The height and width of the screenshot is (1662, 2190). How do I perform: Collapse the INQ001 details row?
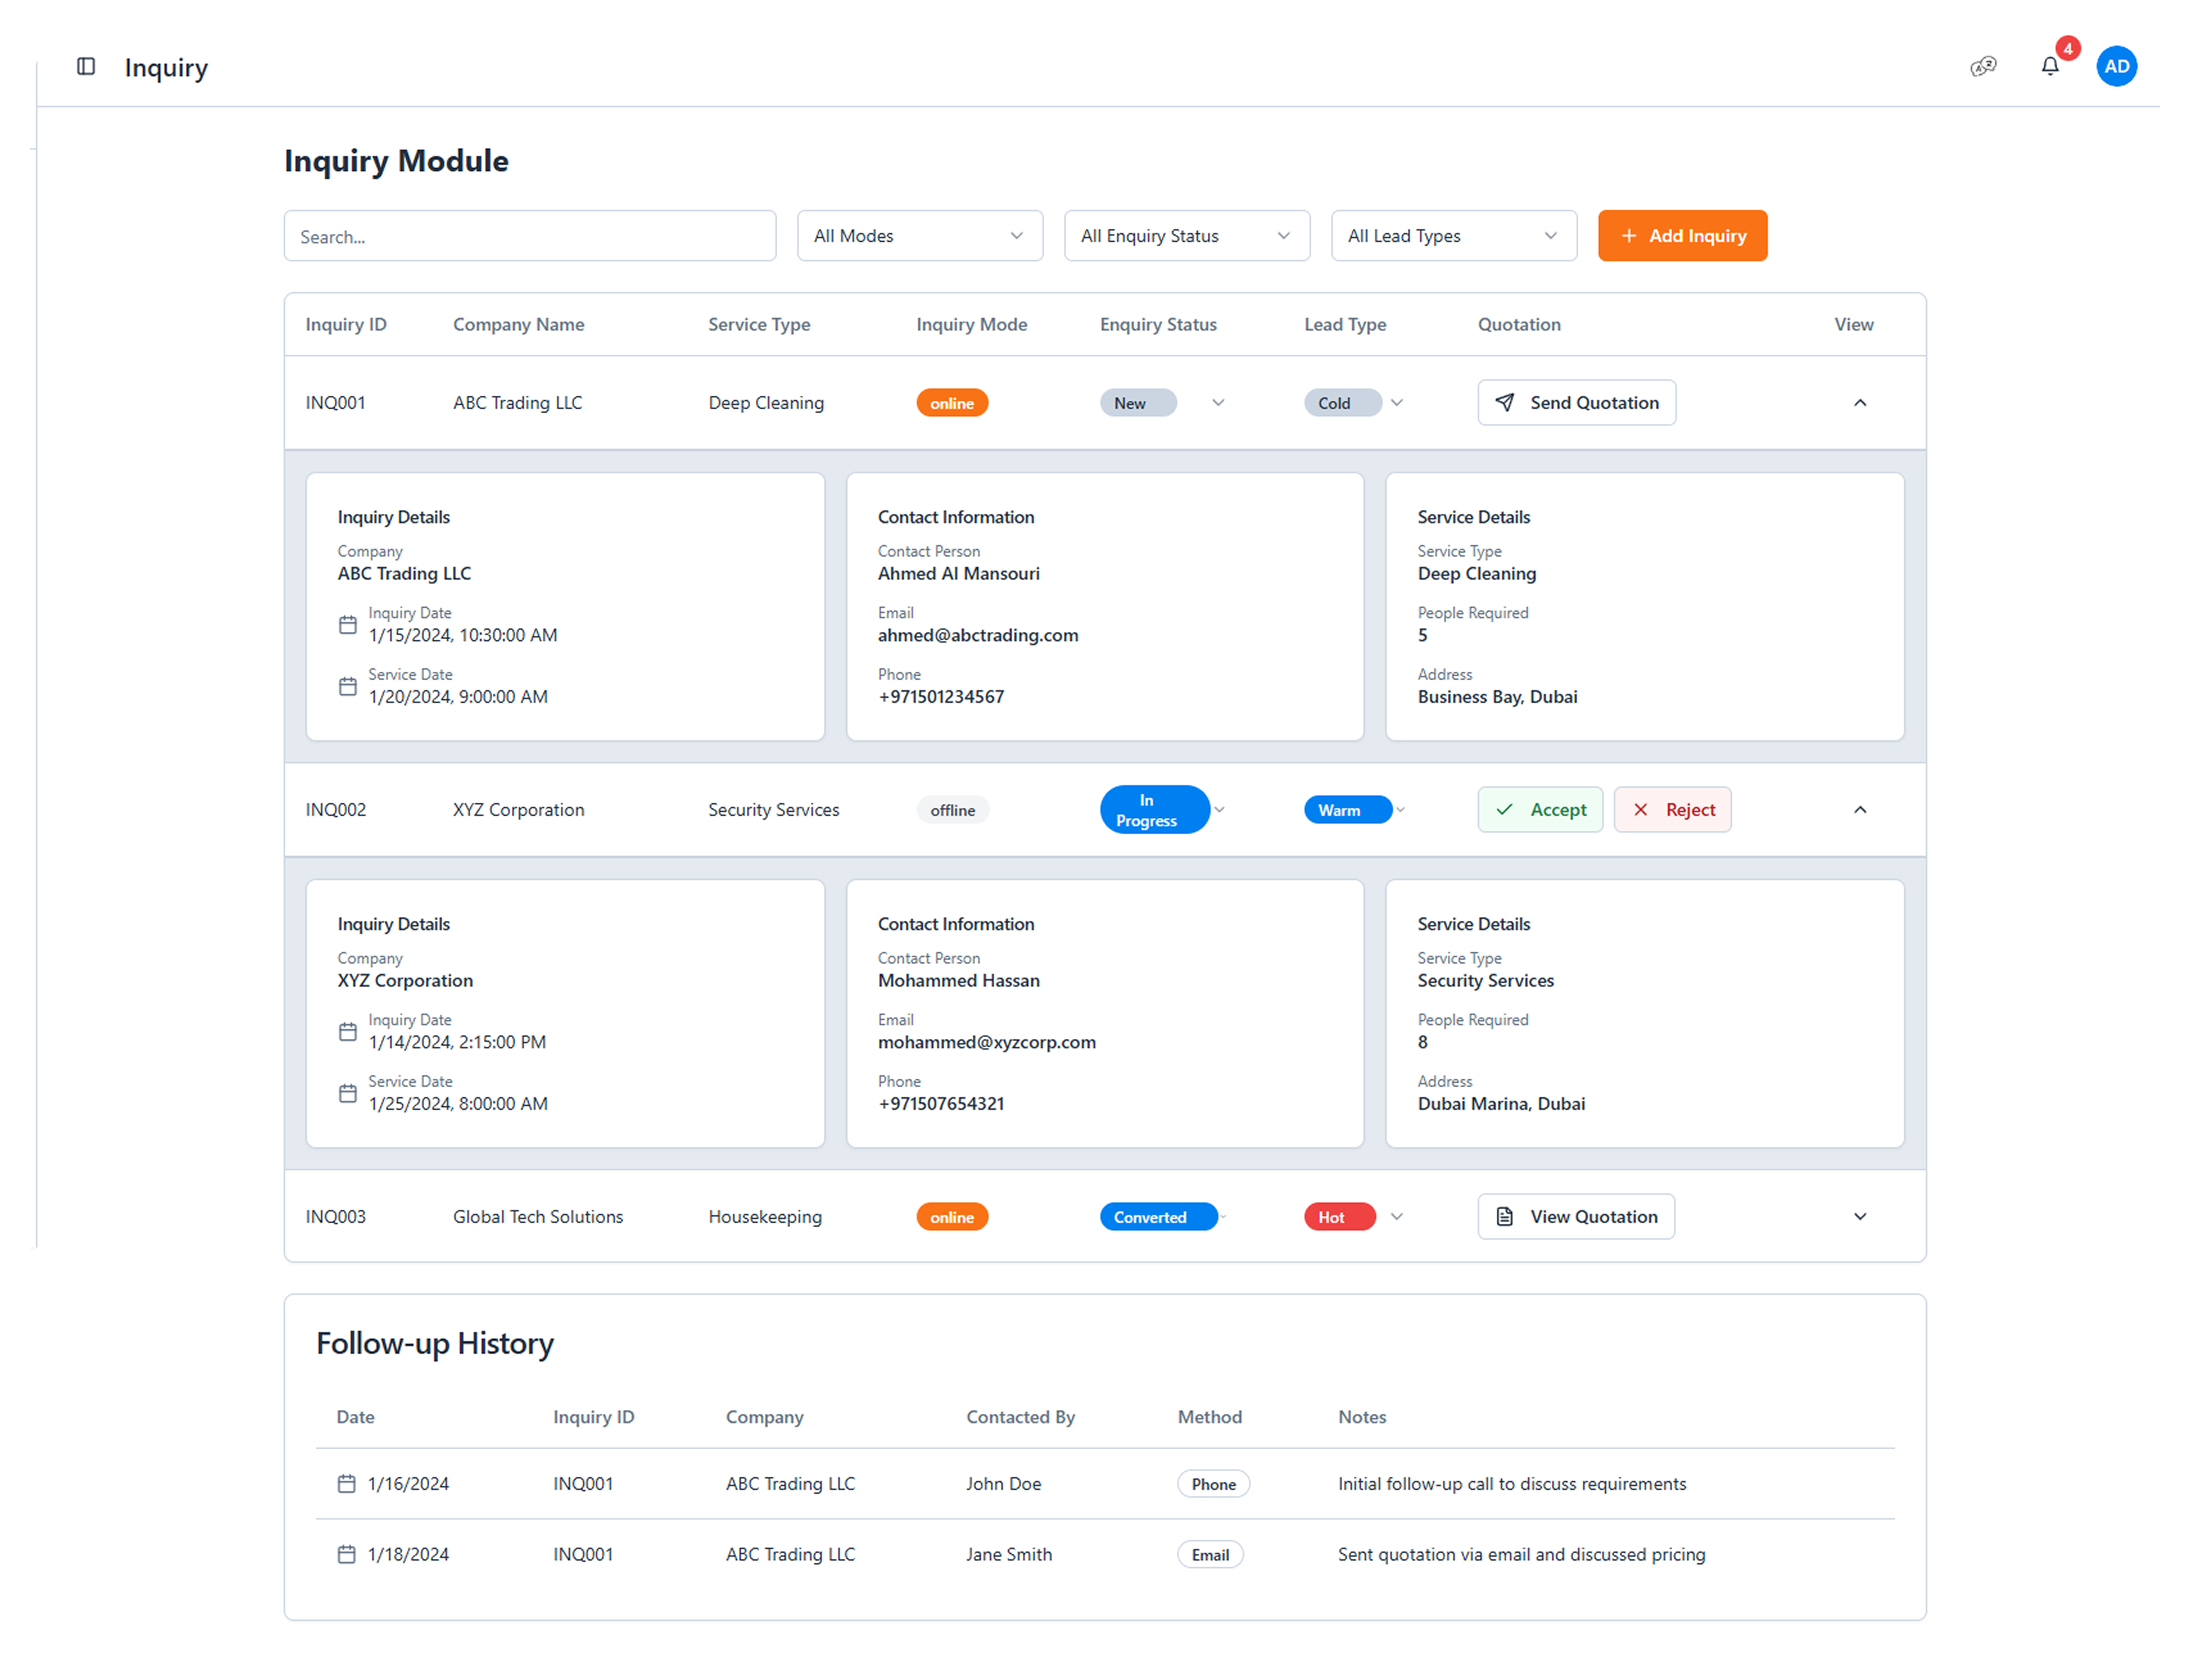1859,402
